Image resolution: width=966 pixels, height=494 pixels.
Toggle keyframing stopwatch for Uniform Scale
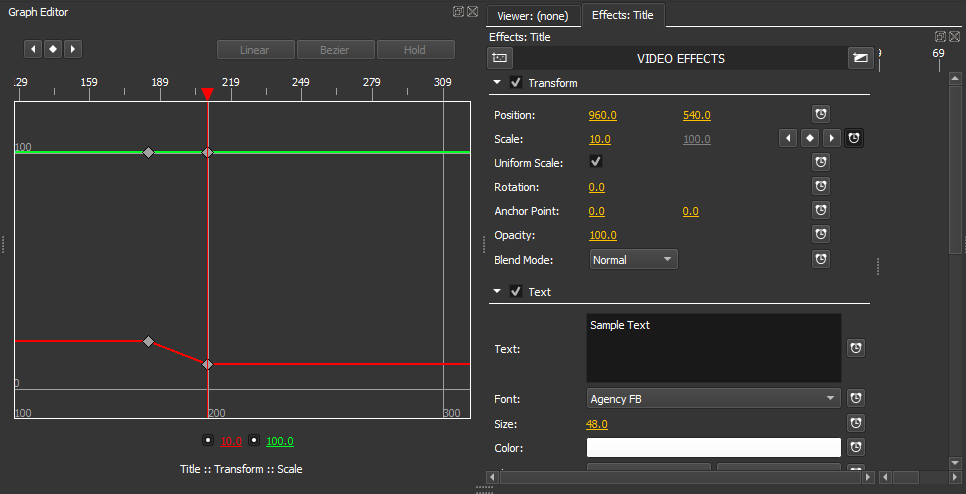[x=821, y=162]
